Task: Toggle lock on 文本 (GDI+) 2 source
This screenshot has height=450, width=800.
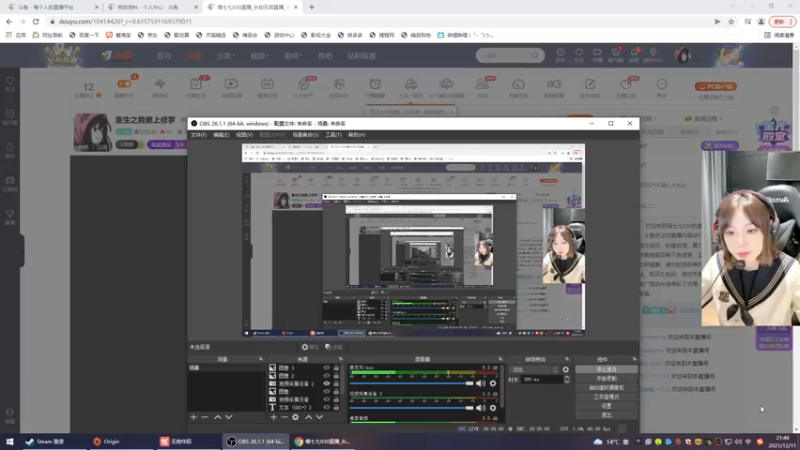Action: pos(336,408)
